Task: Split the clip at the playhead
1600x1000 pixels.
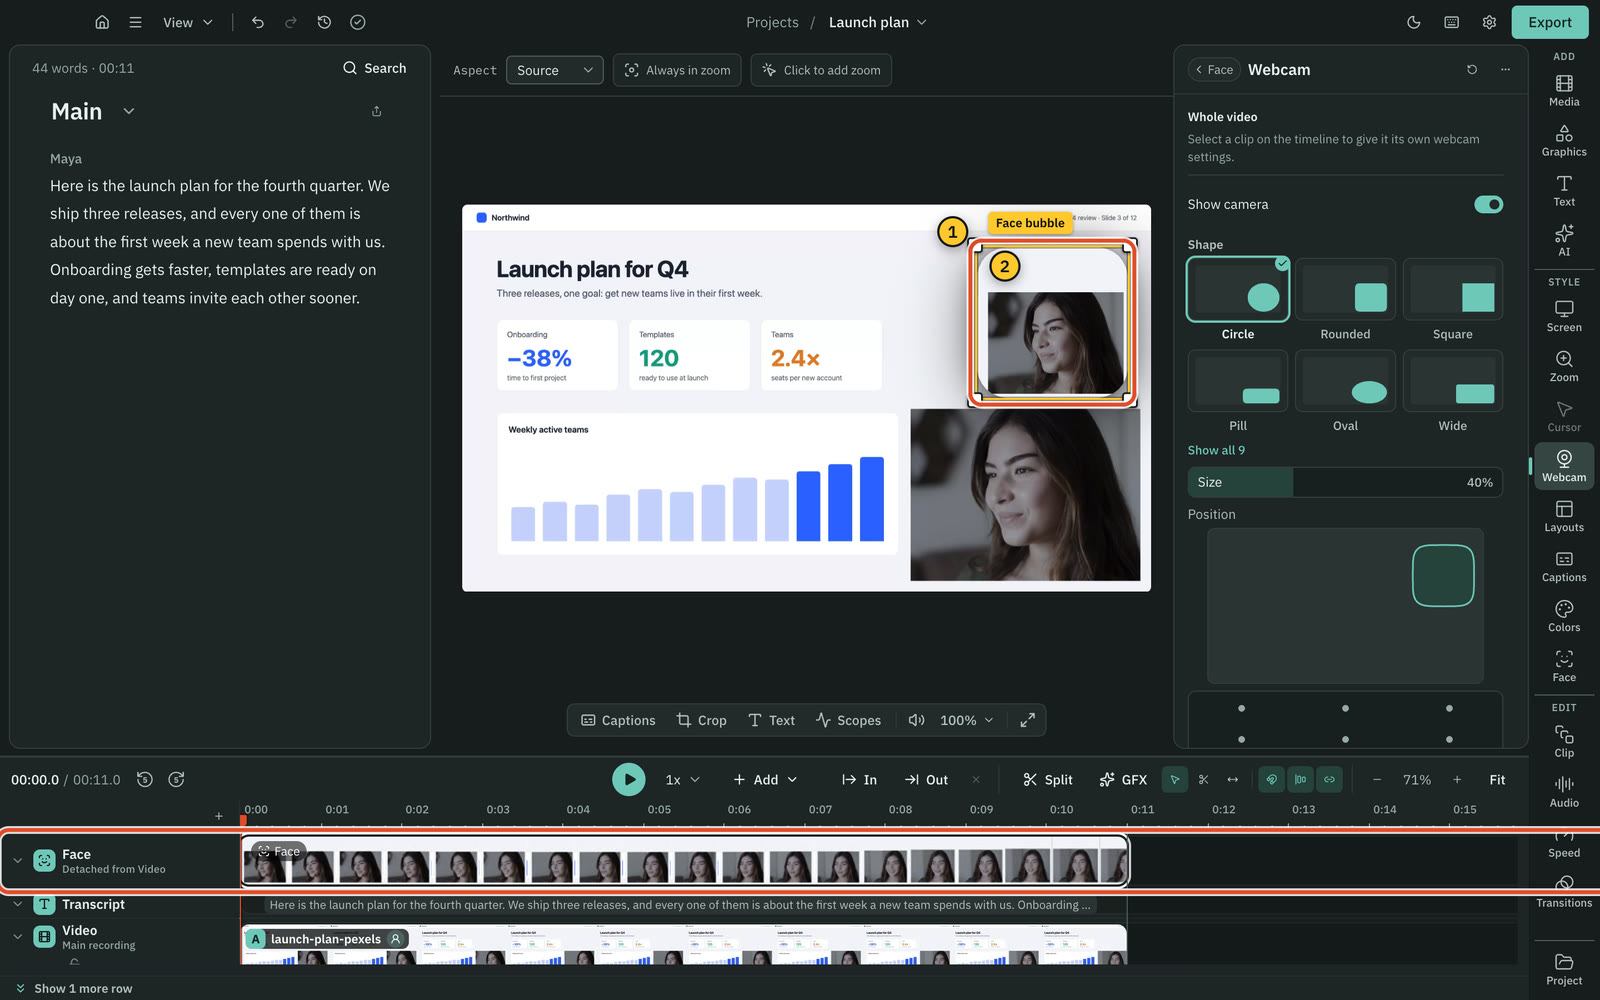Action: 1047,780
